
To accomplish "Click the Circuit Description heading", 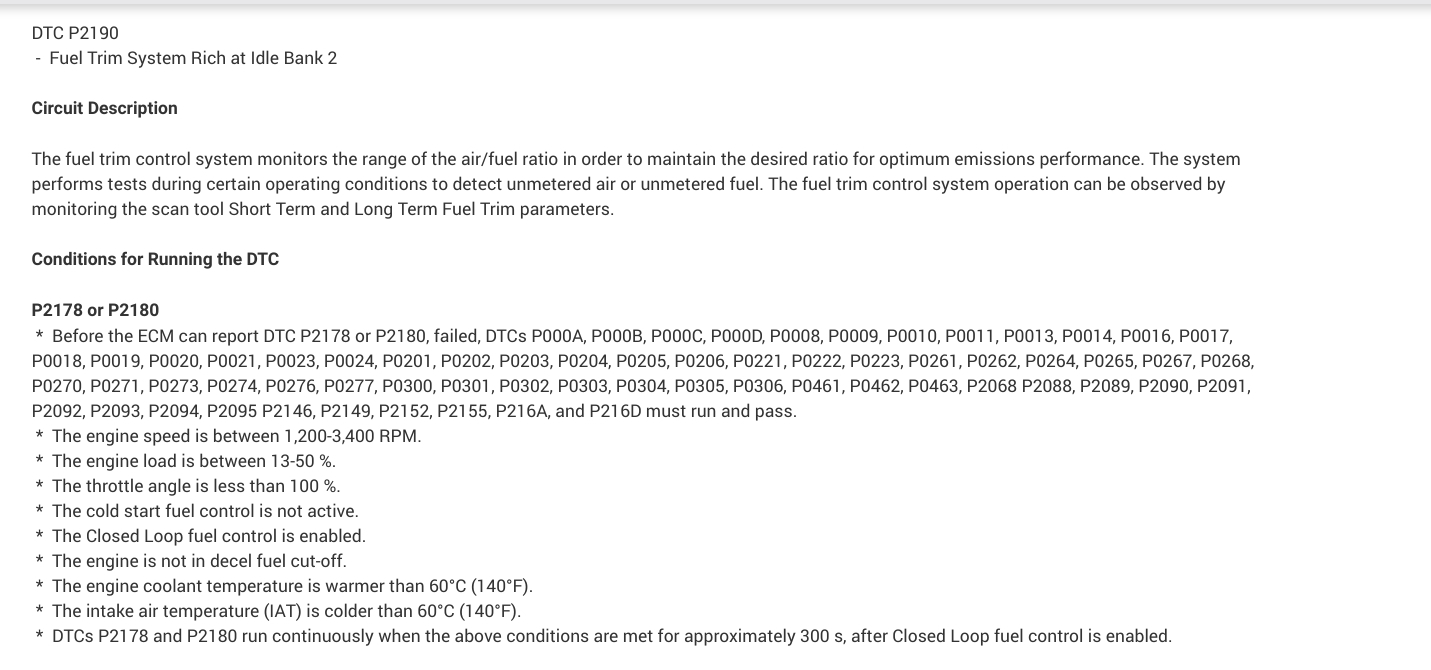I will (104, 108).
